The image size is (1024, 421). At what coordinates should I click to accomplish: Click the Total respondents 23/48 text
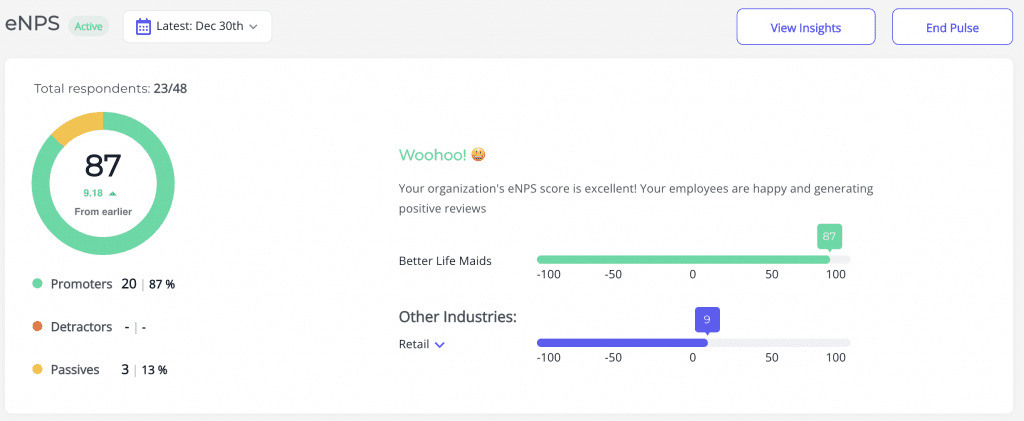pyautogui.click(x=110, y=88)
